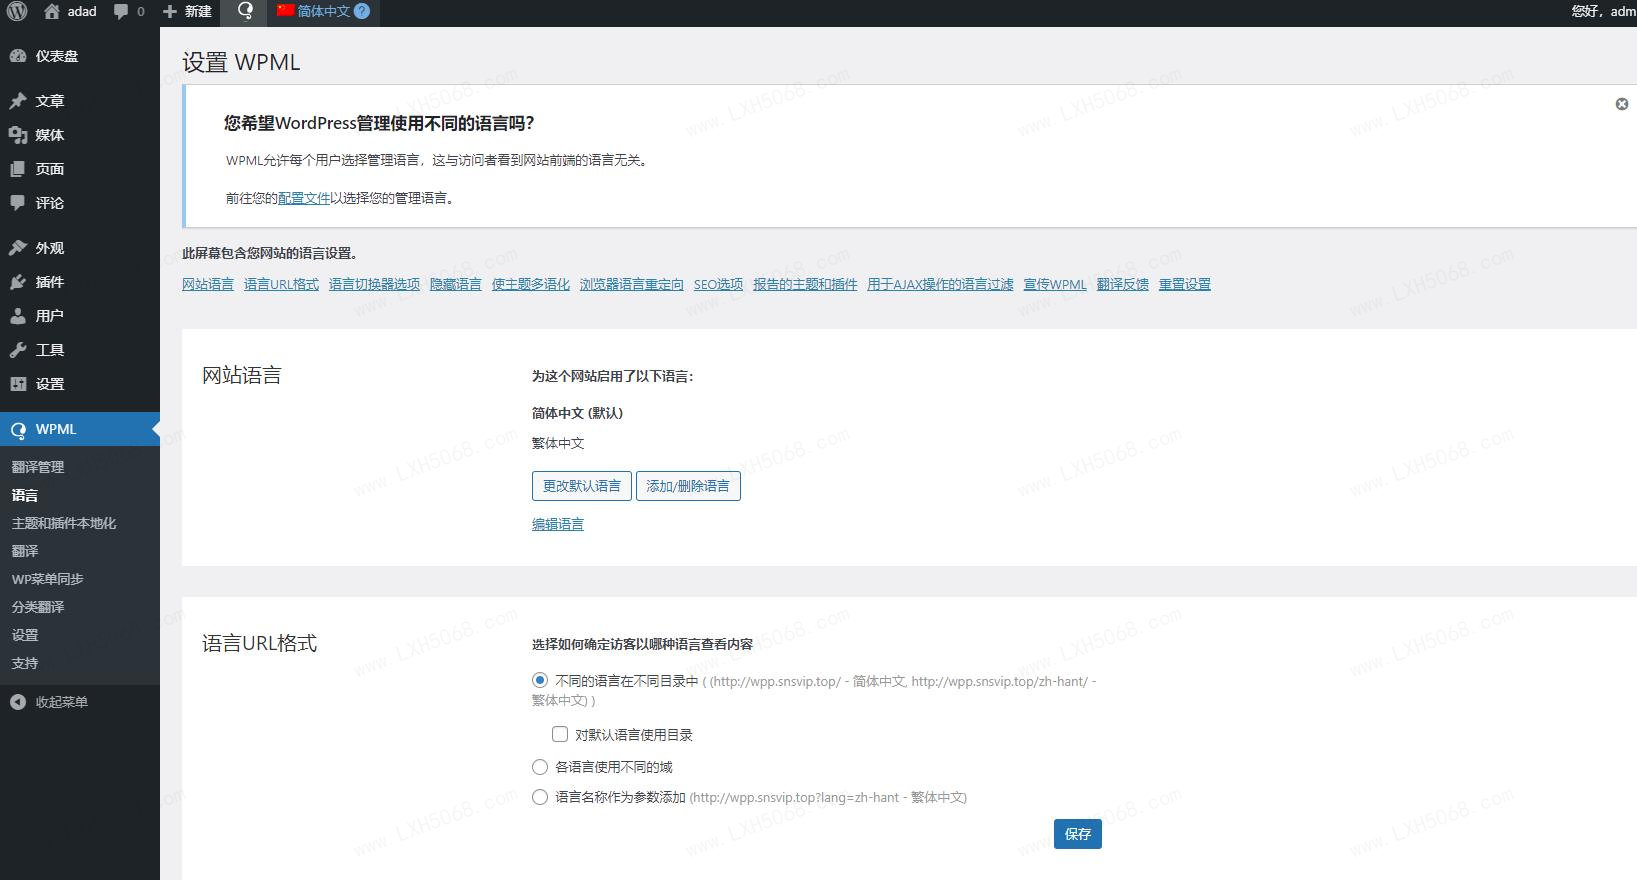
Task: Follow the 配置文件 link in notice
Action: coord(304,198)
